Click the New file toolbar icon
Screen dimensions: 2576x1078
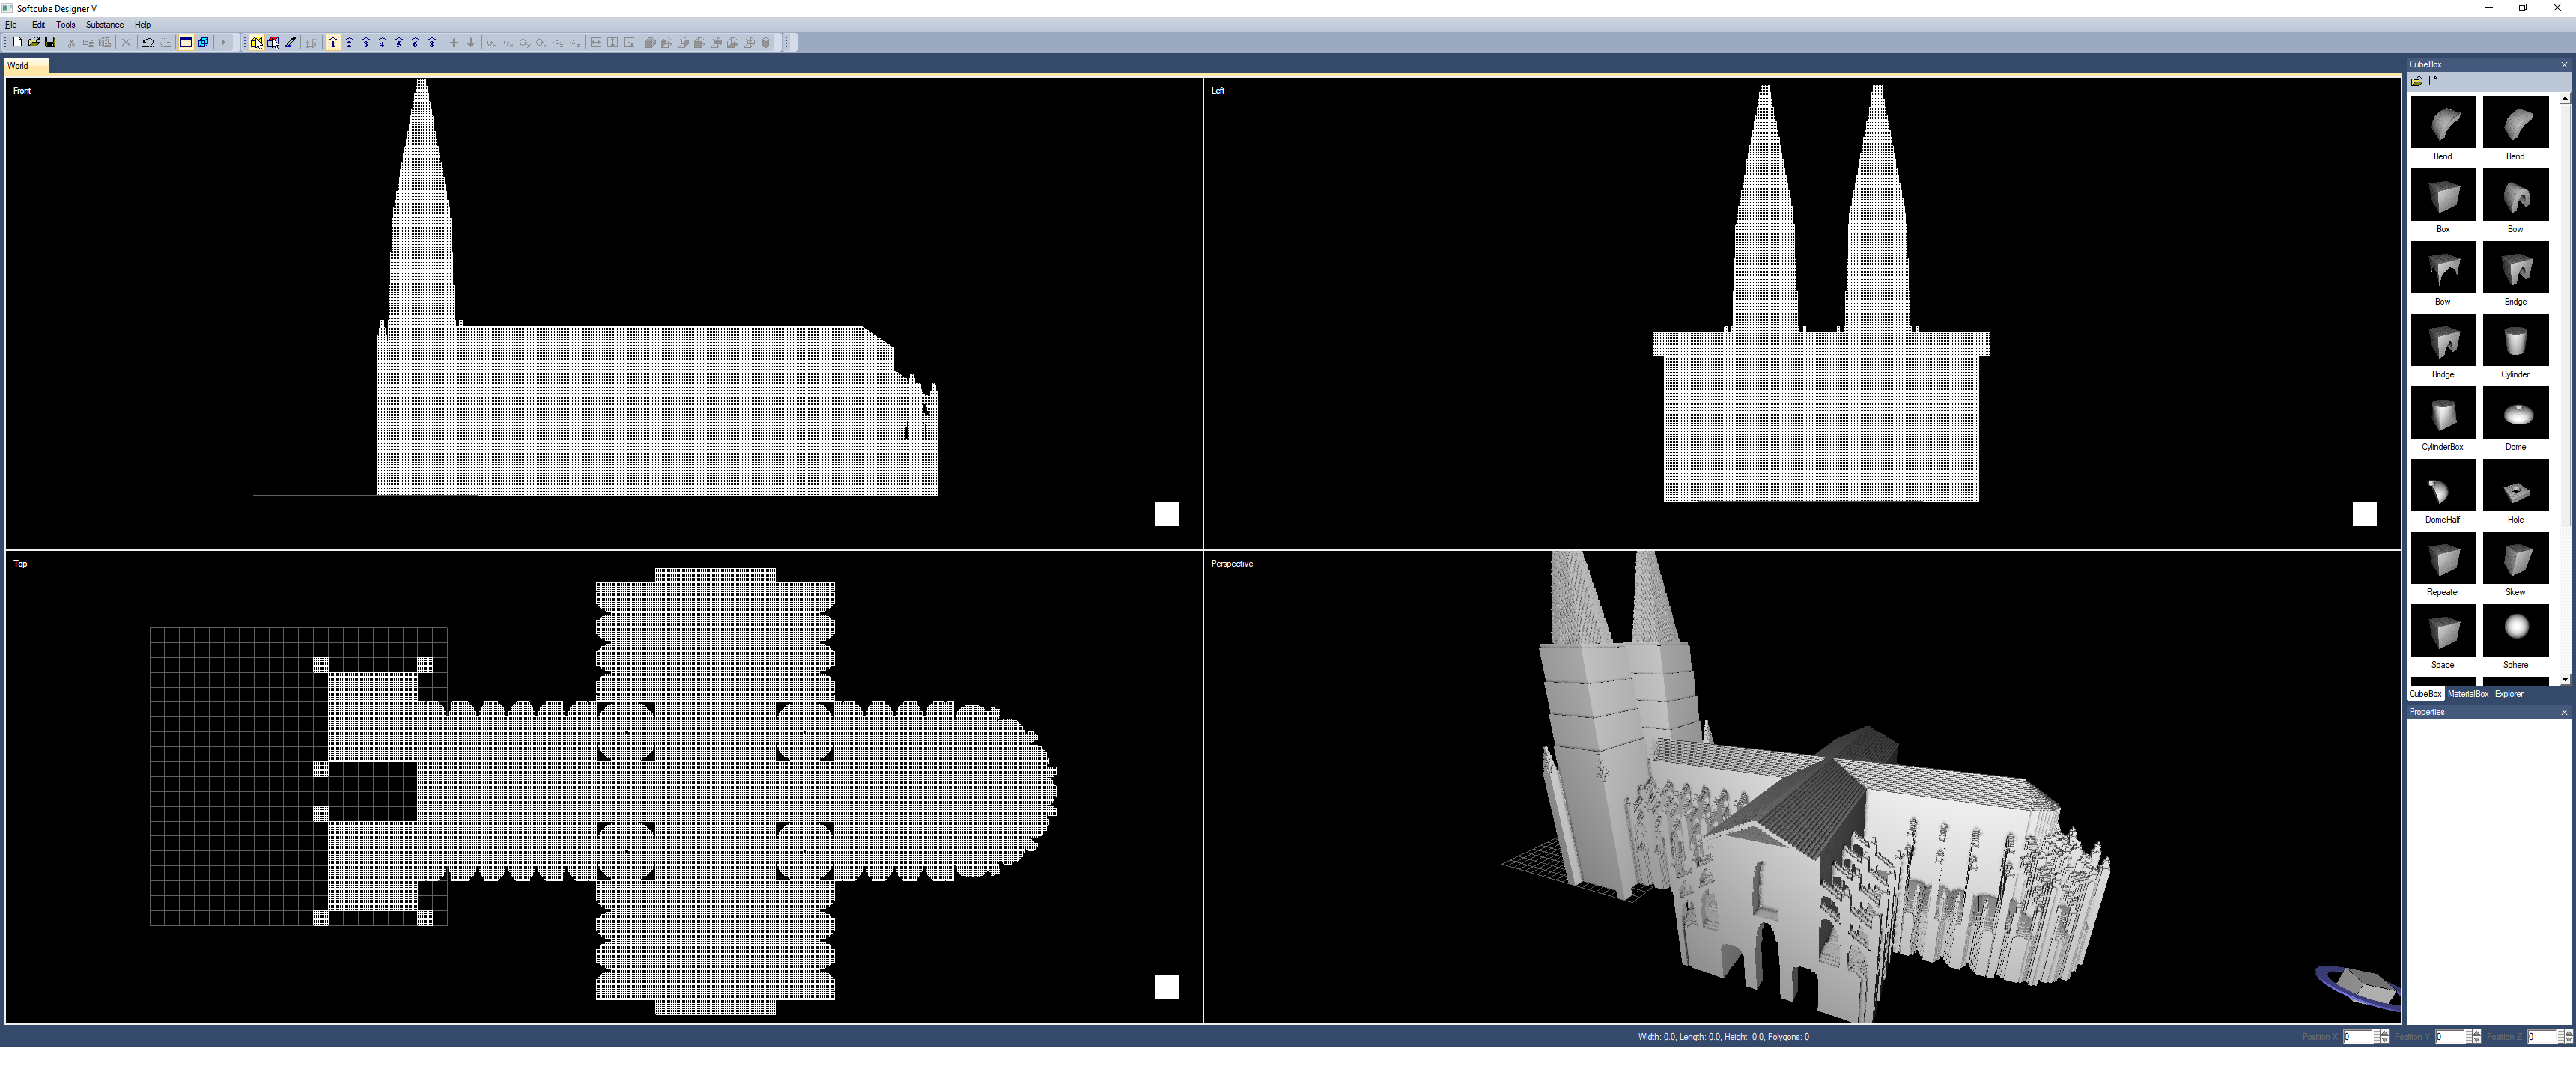pos(17,42)
